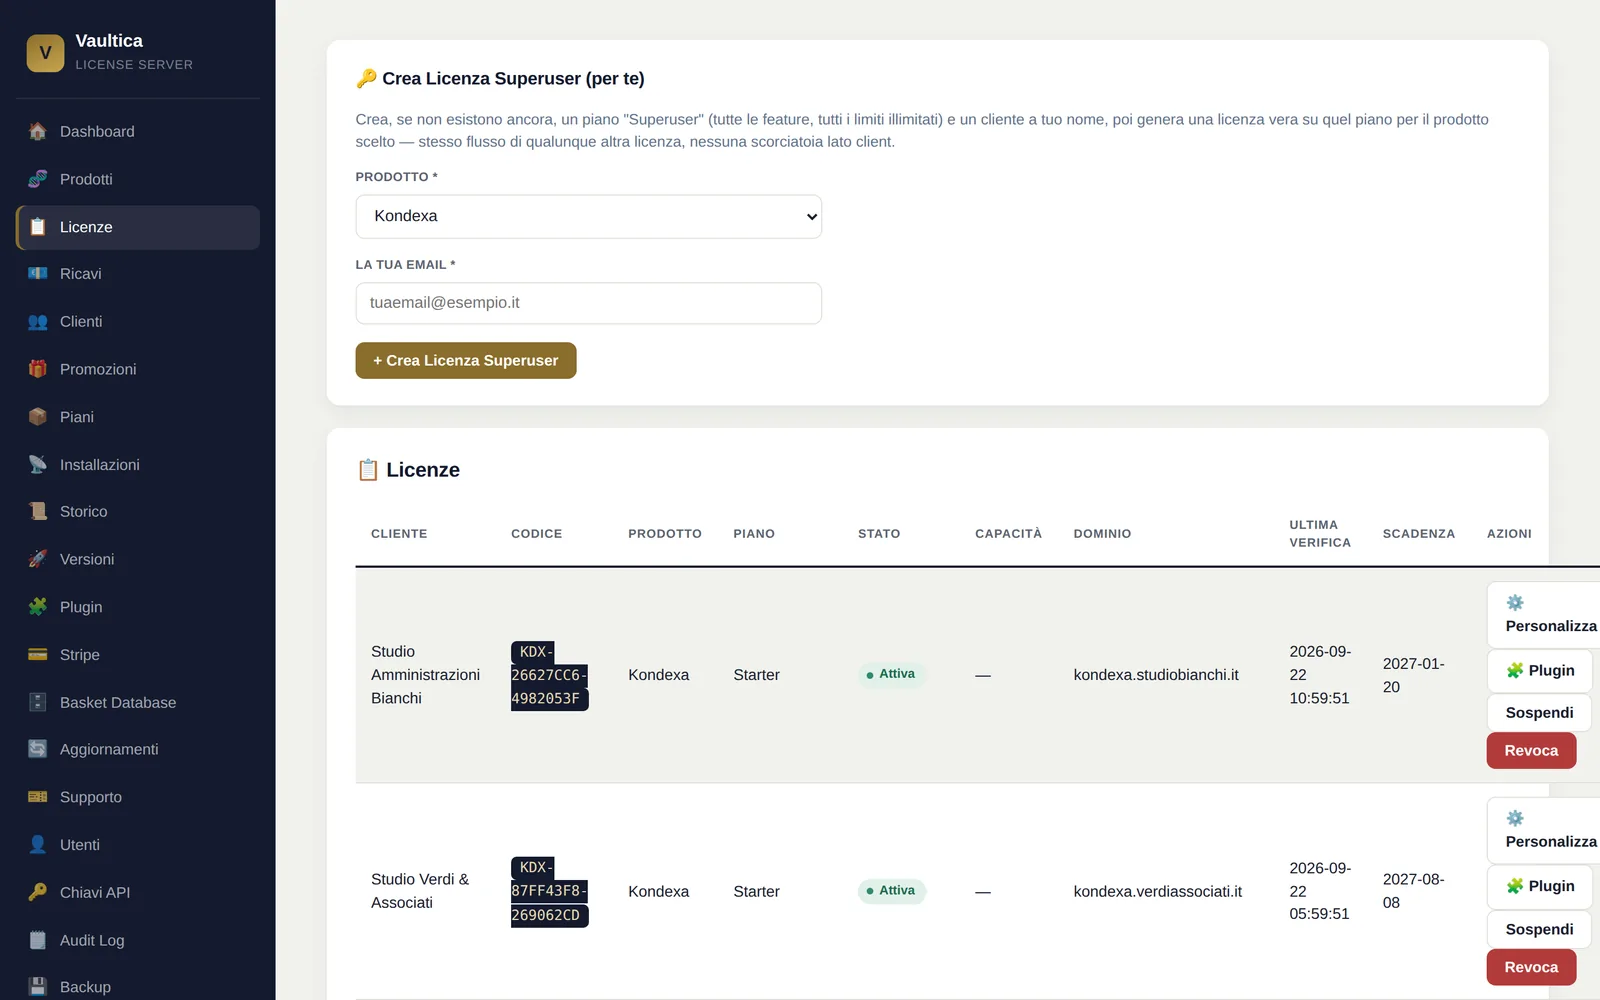
Task: Click the Plugin puzzle icon in sidebar
Action: point(38,607)
